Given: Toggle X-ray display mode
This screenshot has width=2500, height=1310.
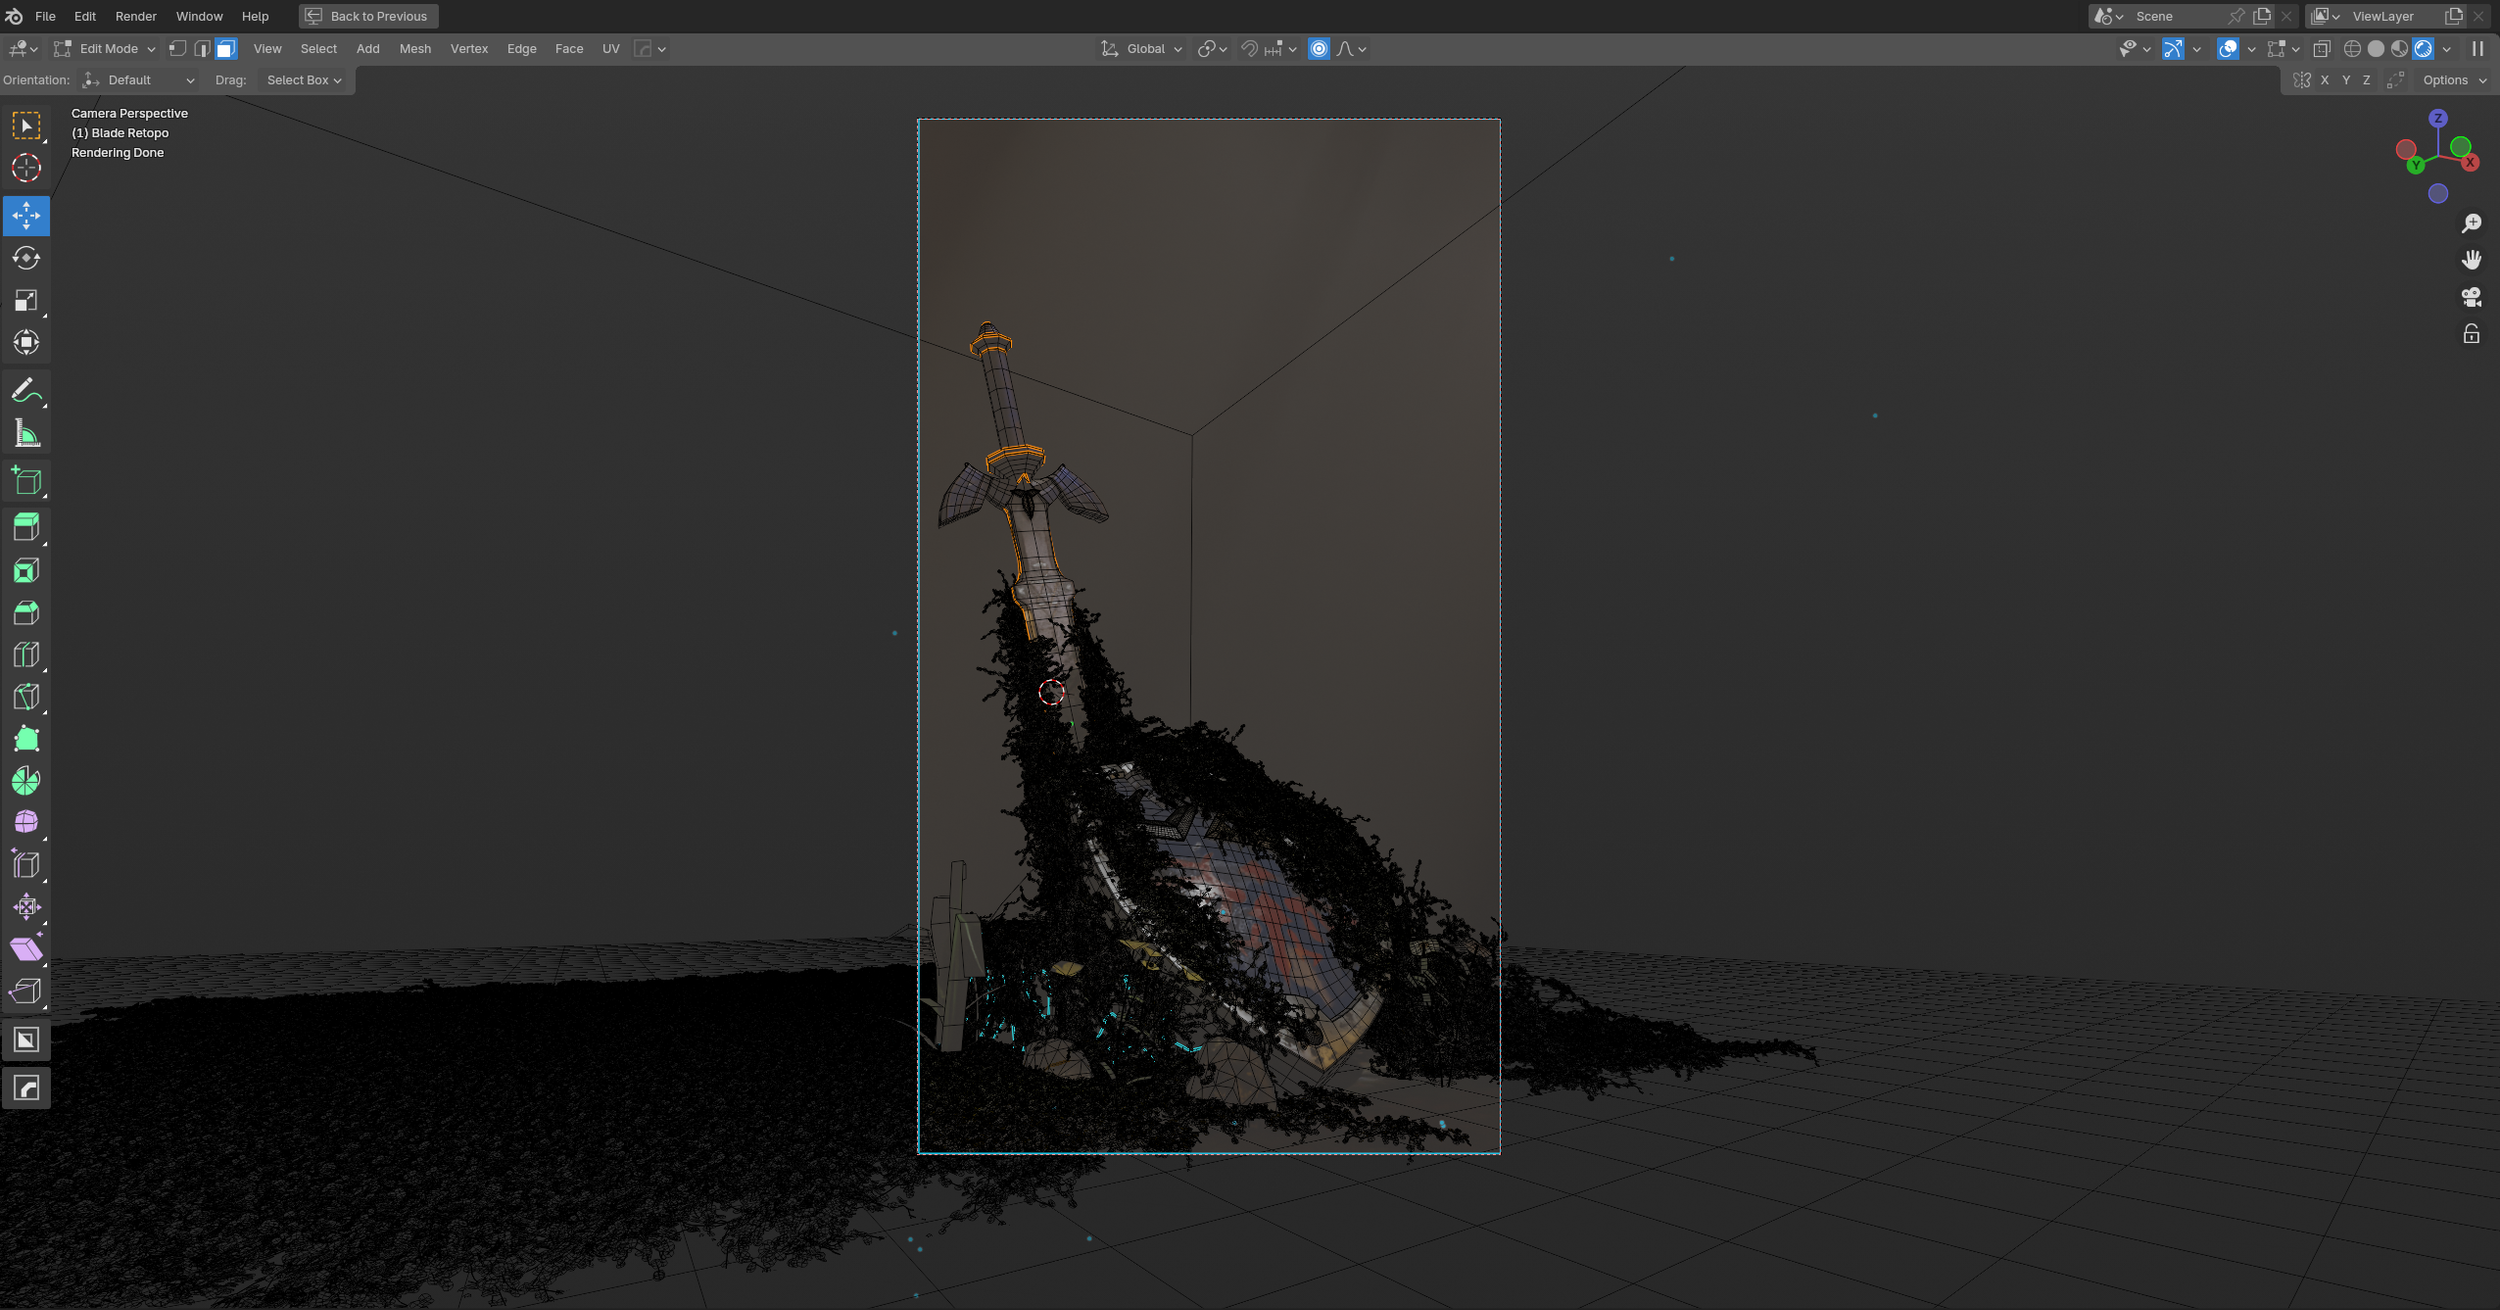Looking at the screenshot, I should 2322,49.
